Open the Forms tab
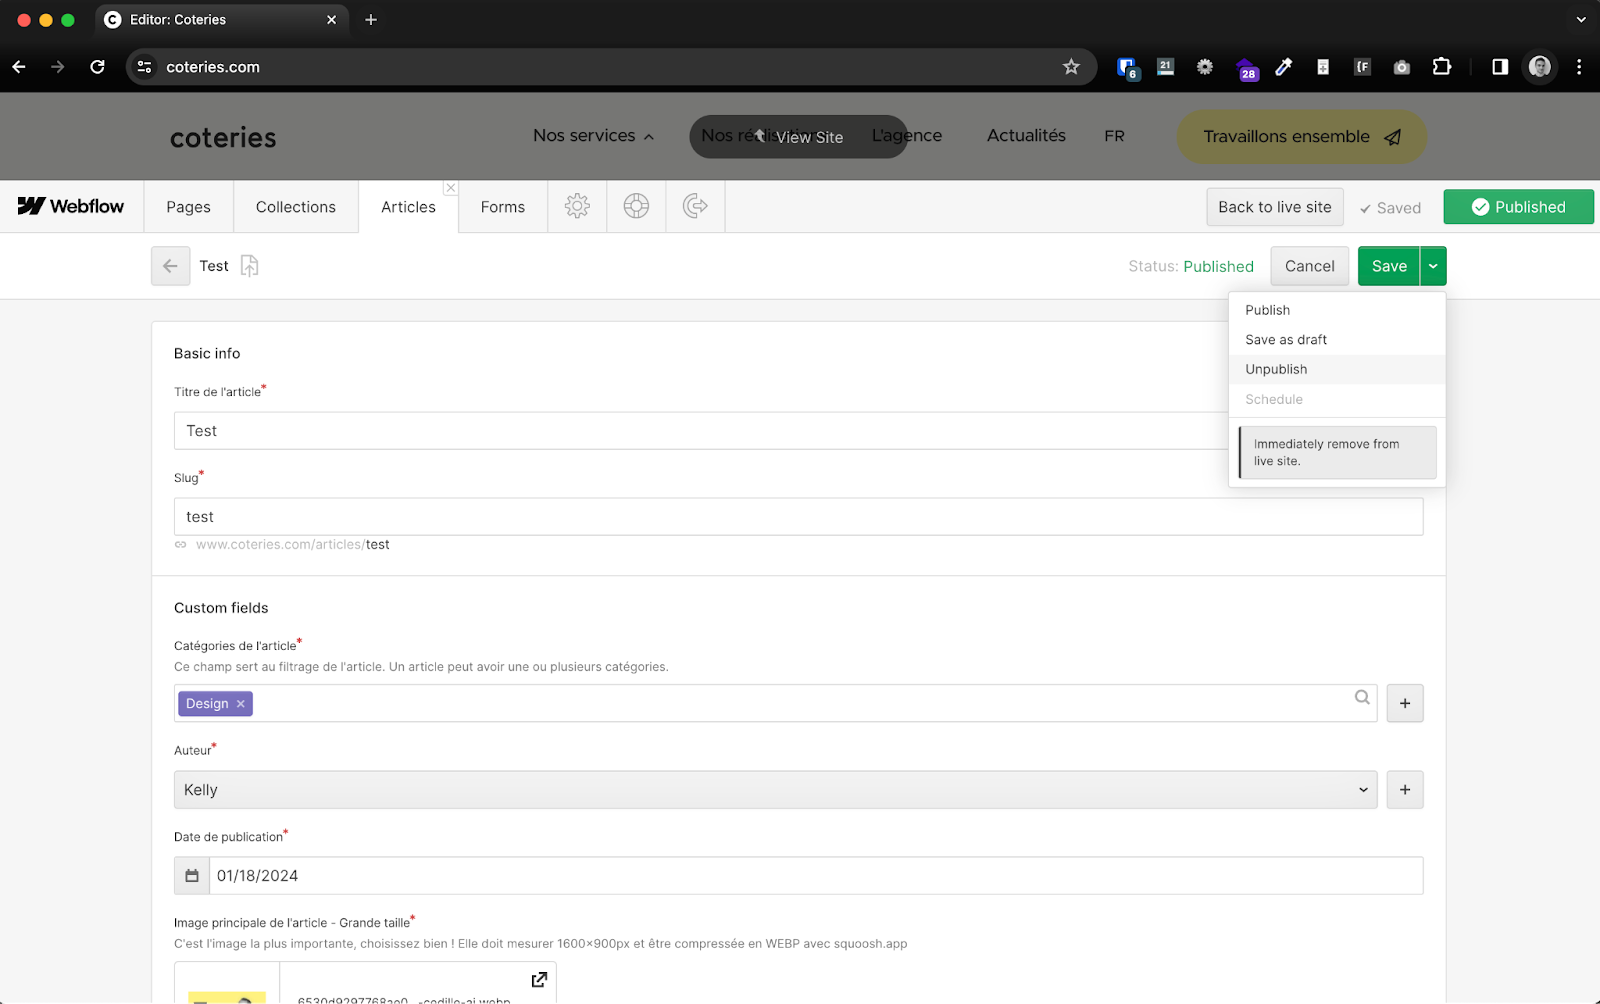Image resolution: width=1600 pixels, height=1004 pixels. (x=503, y=207)
